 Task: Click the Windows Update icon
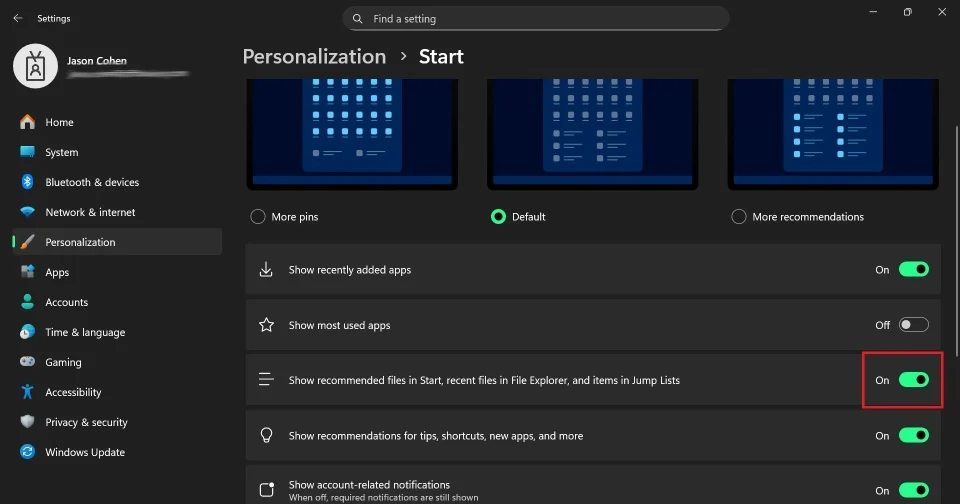[x=27, y=452]
